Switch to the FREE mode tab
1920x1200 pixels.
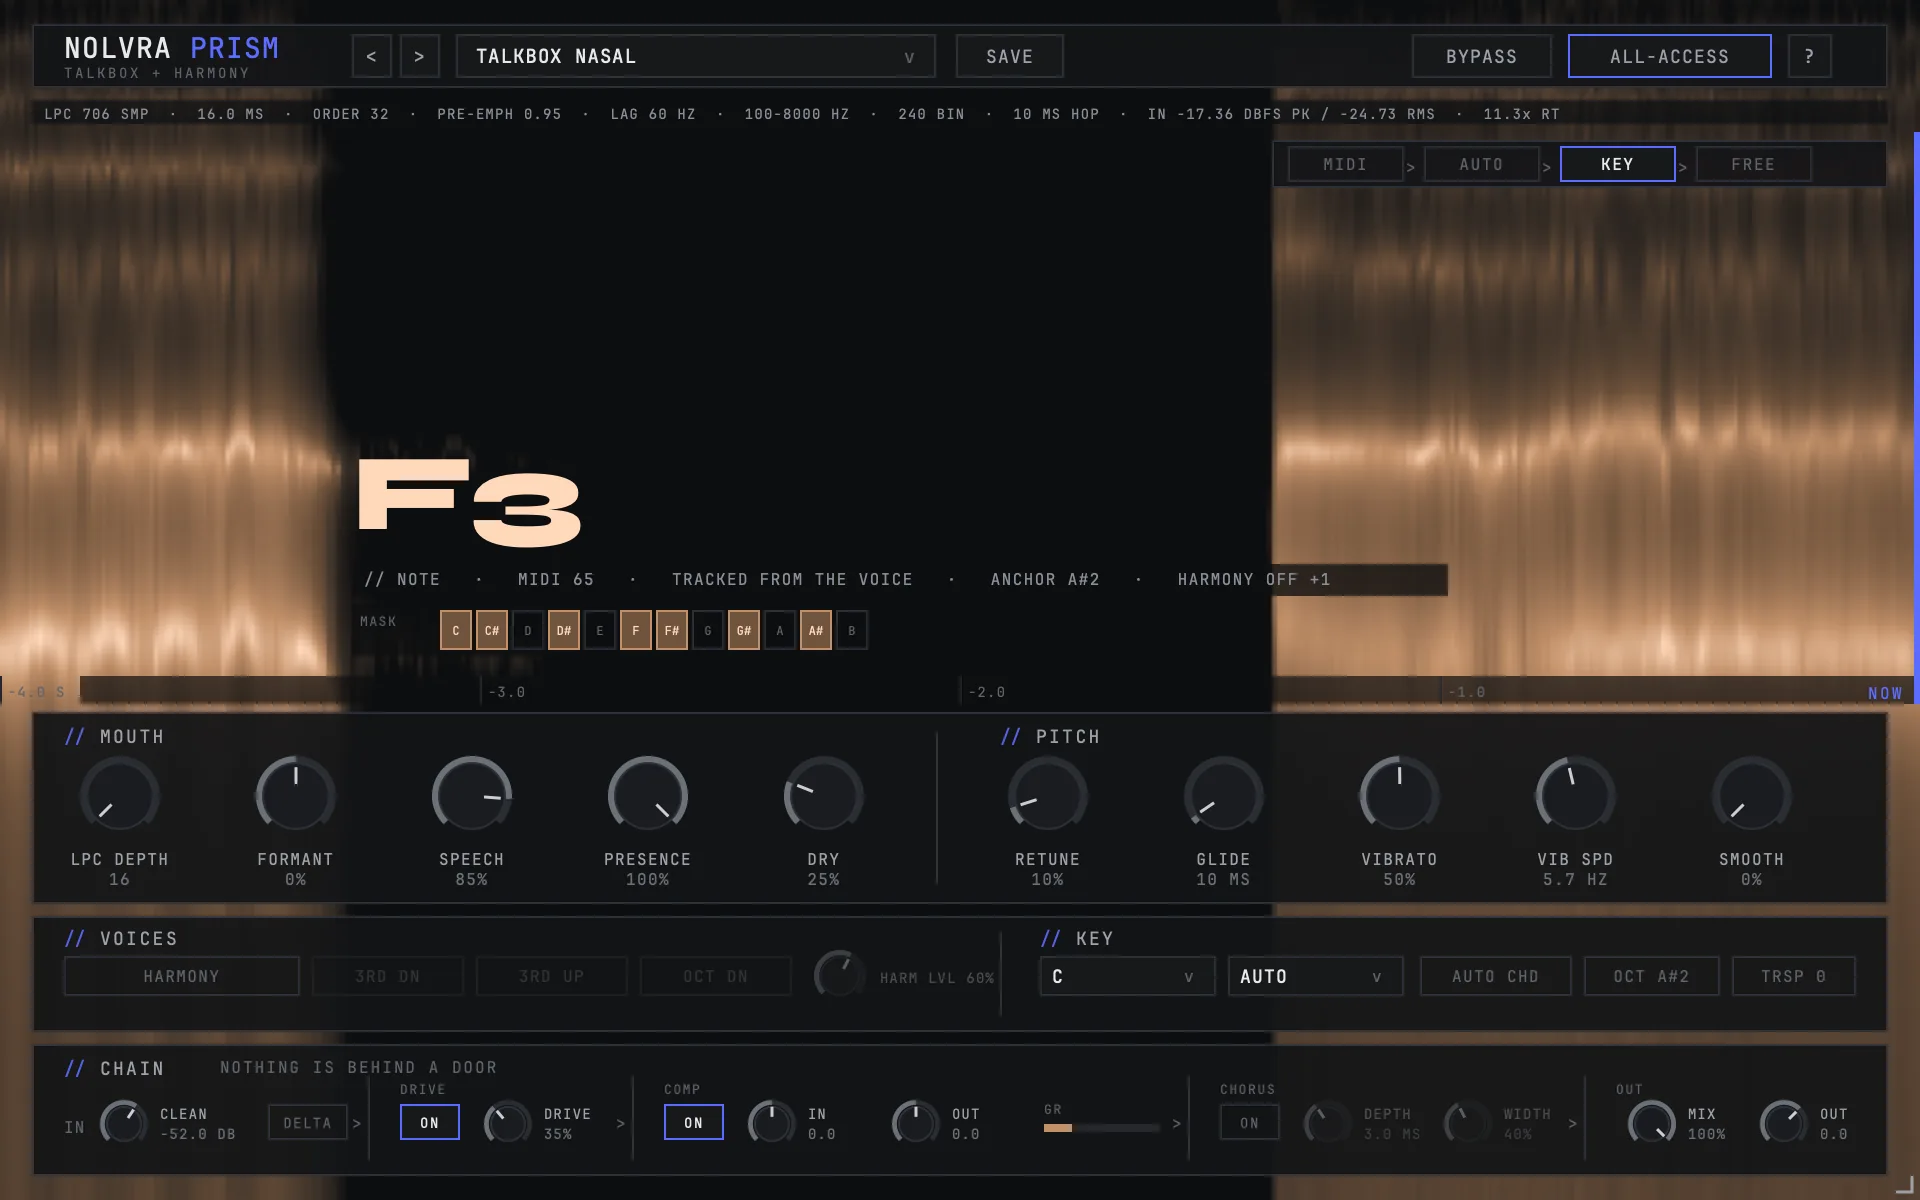pos(1753,164)
